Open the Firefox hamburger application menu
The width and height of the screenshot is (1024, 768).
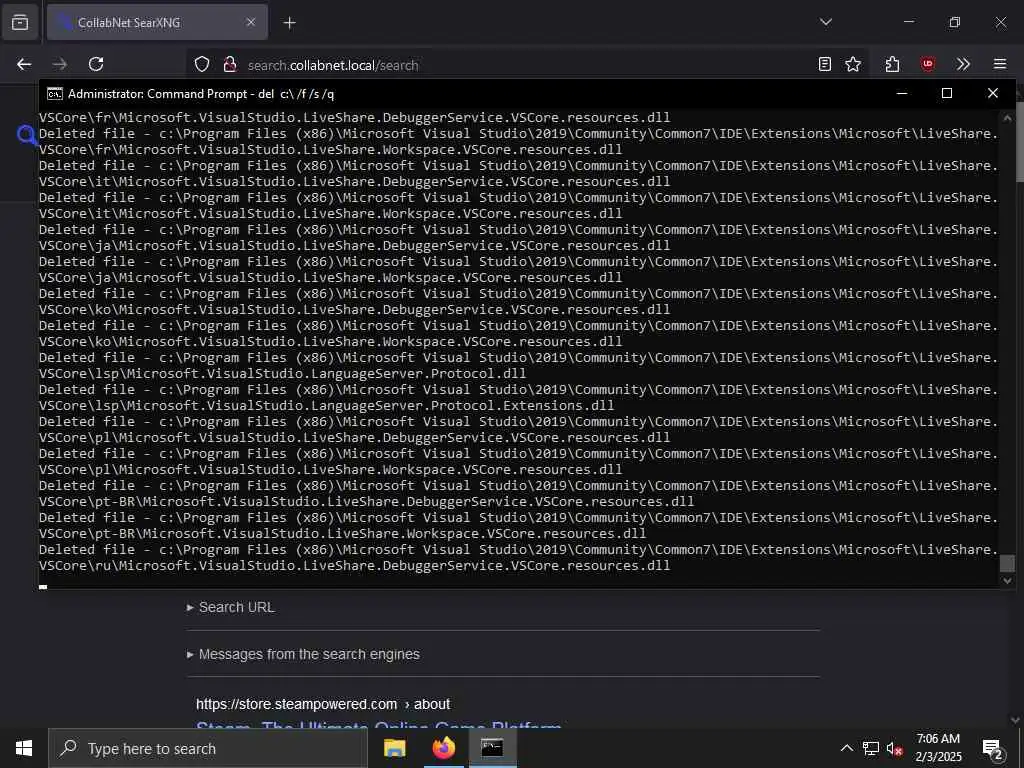pos(1000,64)
